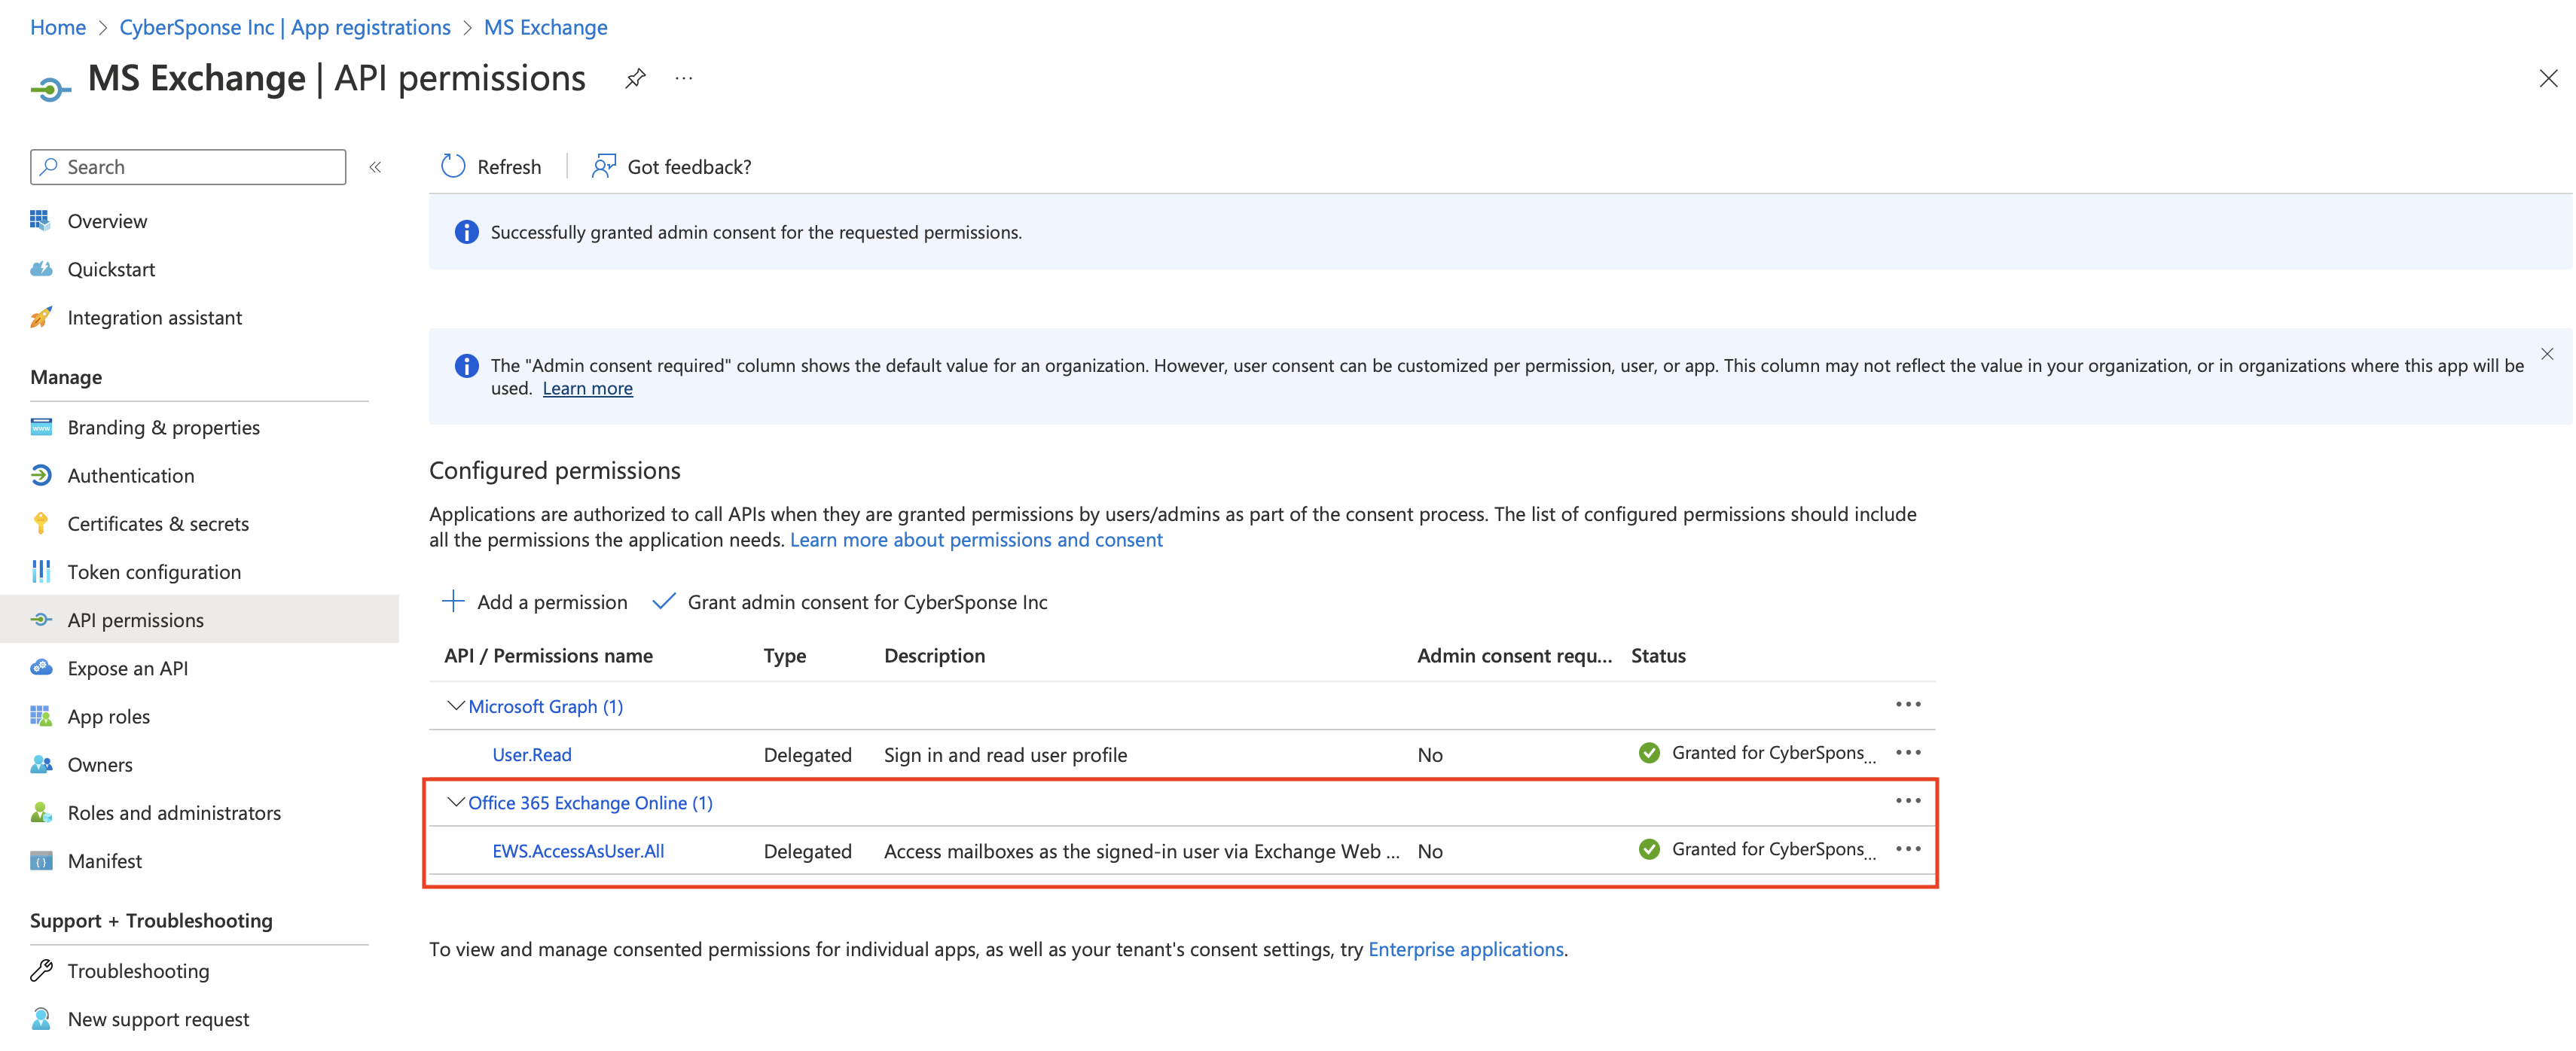Image resolution: width=2576 pixels, height=1051 pixels.
Task: Go to Token configuration page
Action: click(154, 572)
